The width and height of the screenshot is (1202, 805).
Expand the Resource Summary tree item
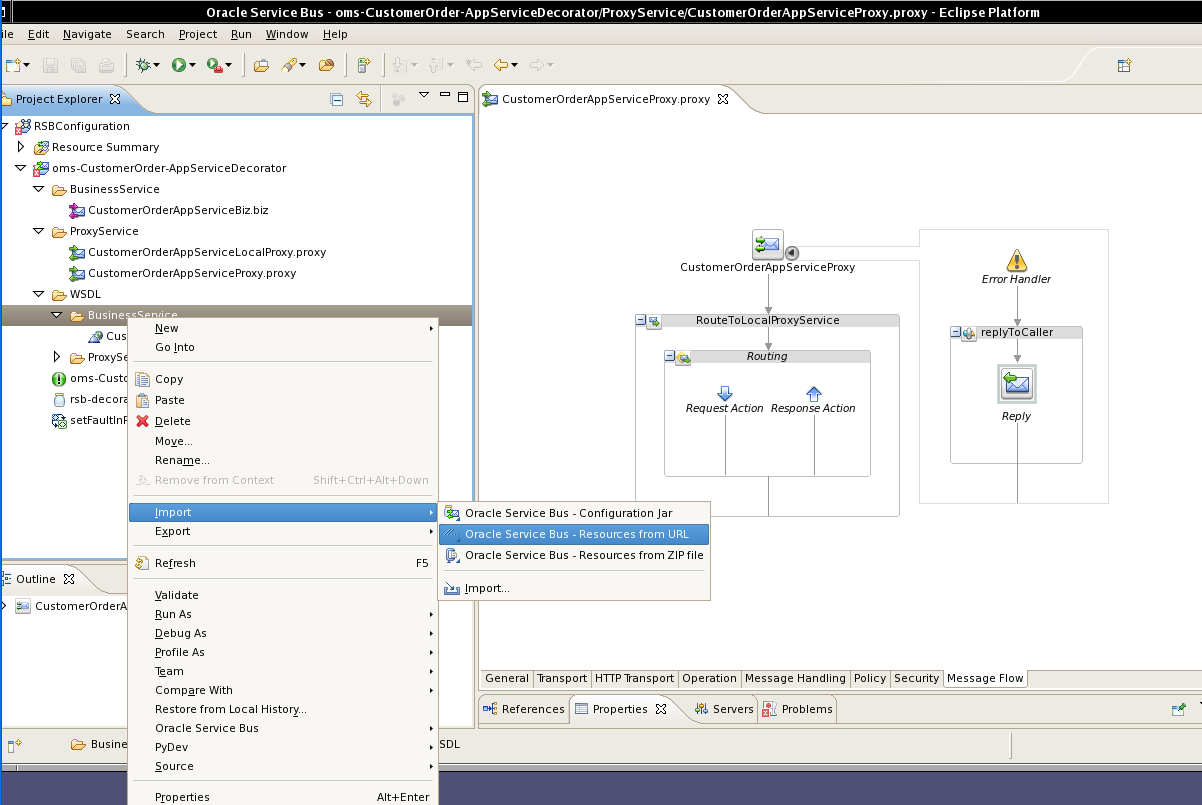[21, 147]
